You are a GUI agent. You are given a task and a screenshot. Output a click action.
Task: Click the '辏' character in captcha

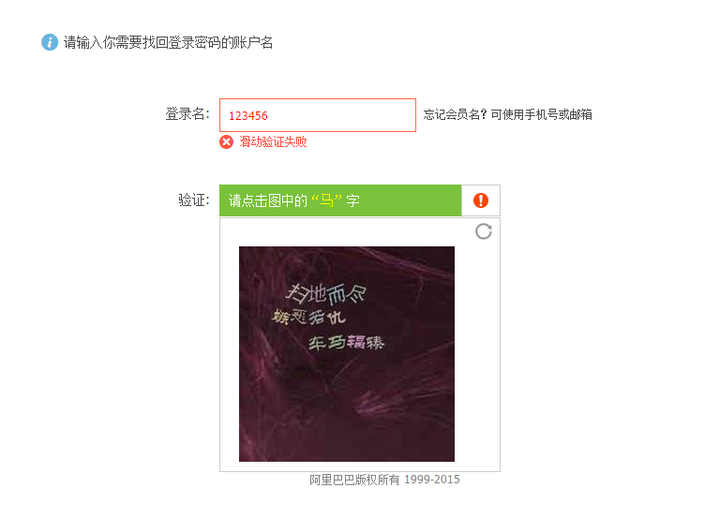[x=375, y=342]
